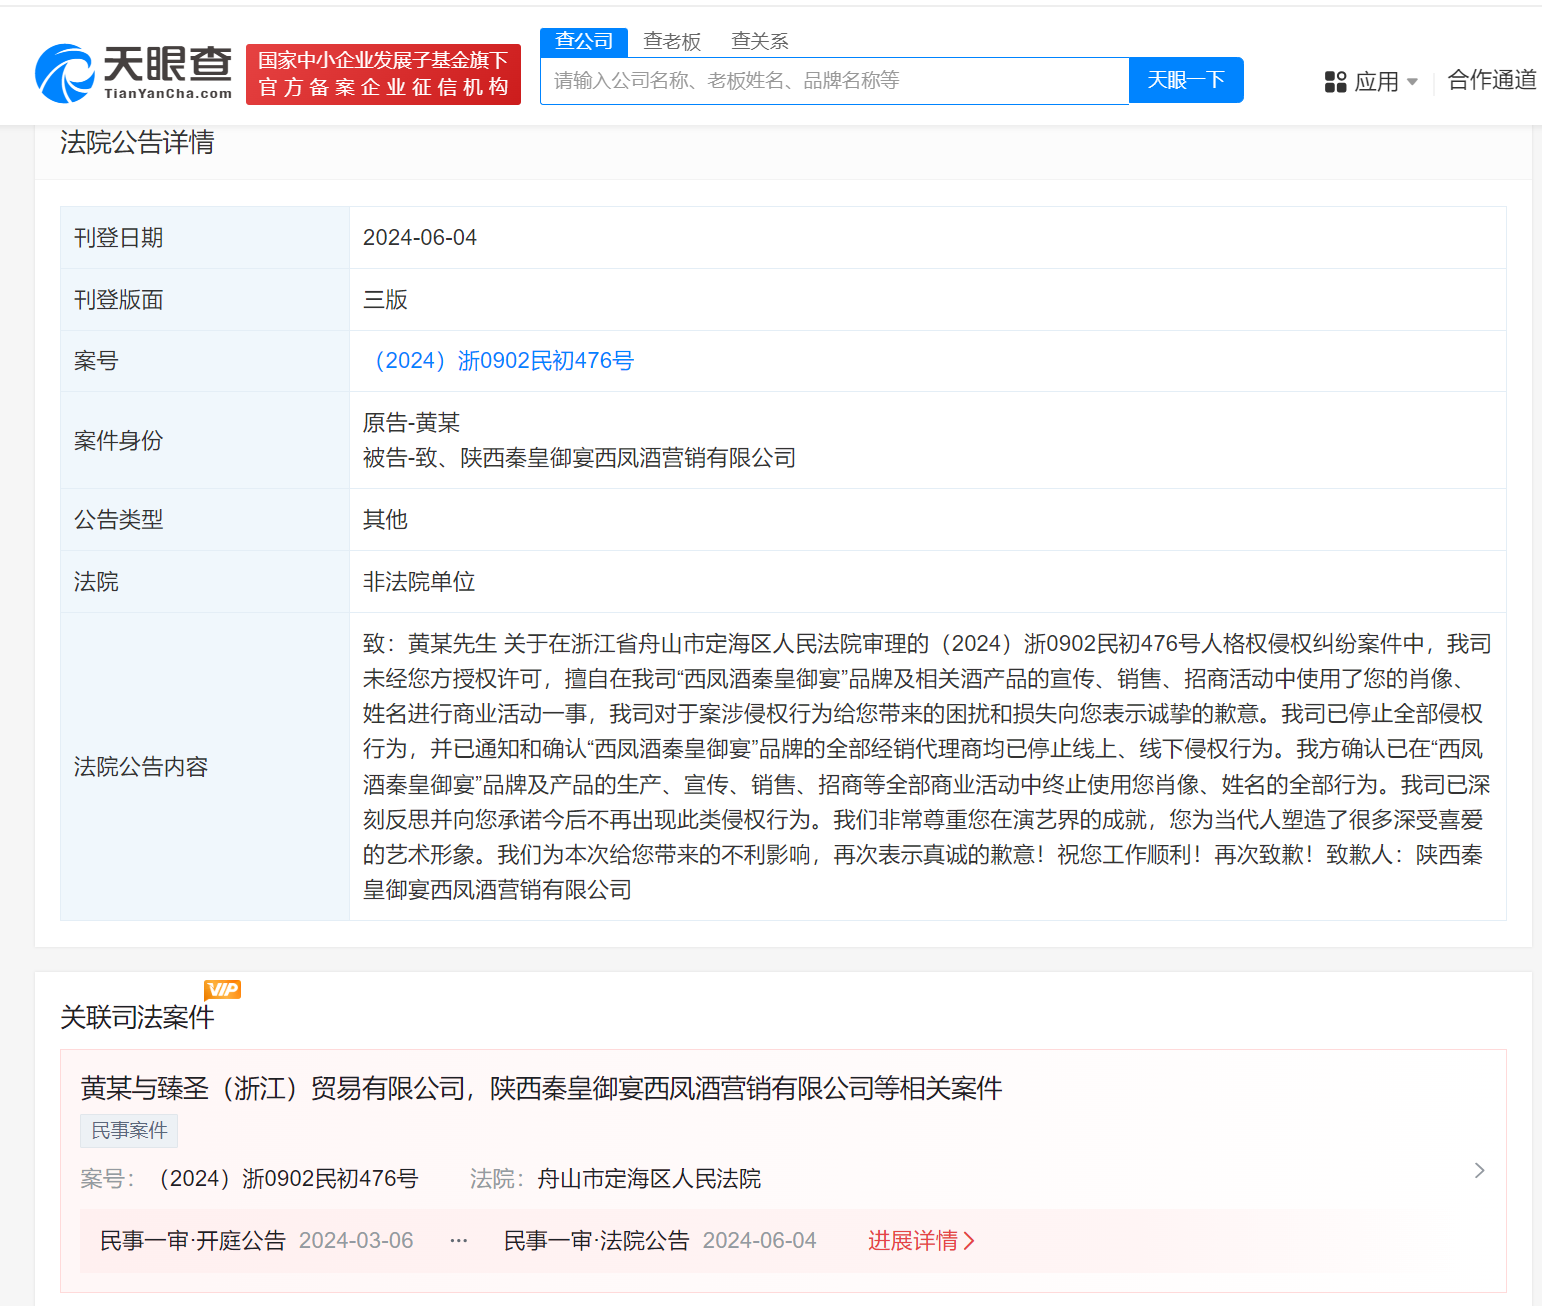Click the VIP badge above 关联司法案件
This screenshot has width=1542, height=1306.
222,990
